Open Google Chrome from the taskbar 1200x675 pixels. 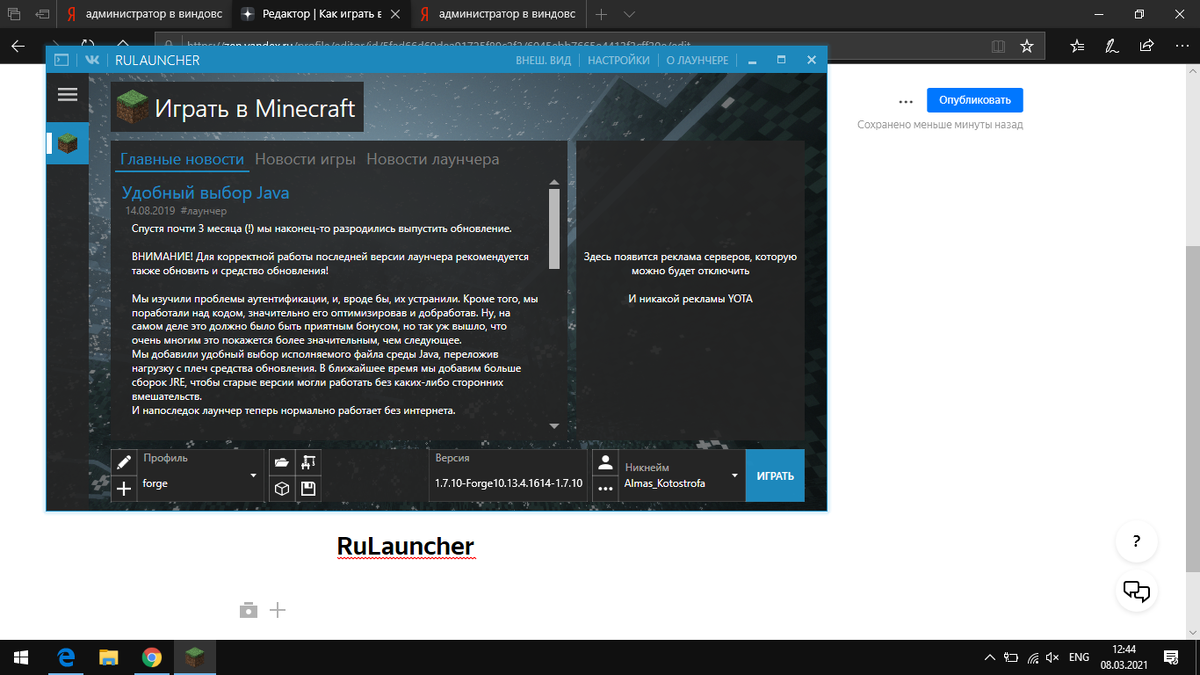[152, 657]
